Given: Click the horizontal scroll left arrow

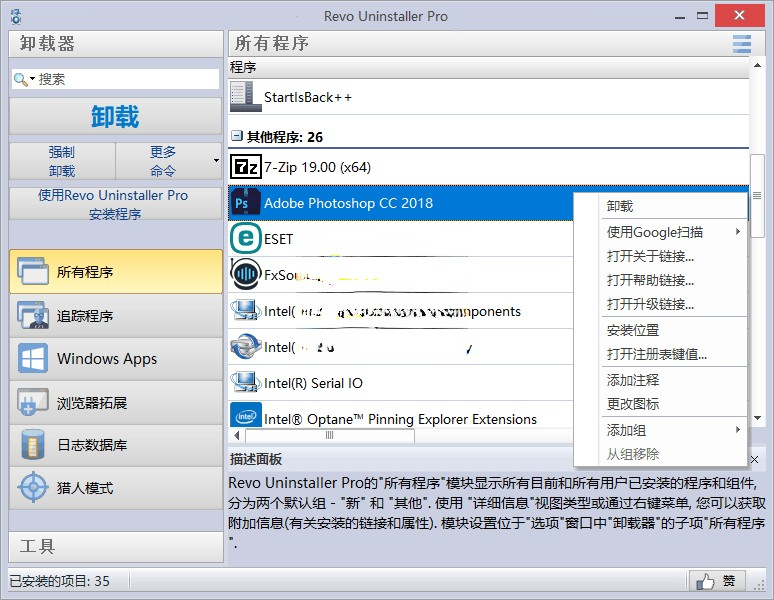Looking at the screenshot, I should point(237,435).
